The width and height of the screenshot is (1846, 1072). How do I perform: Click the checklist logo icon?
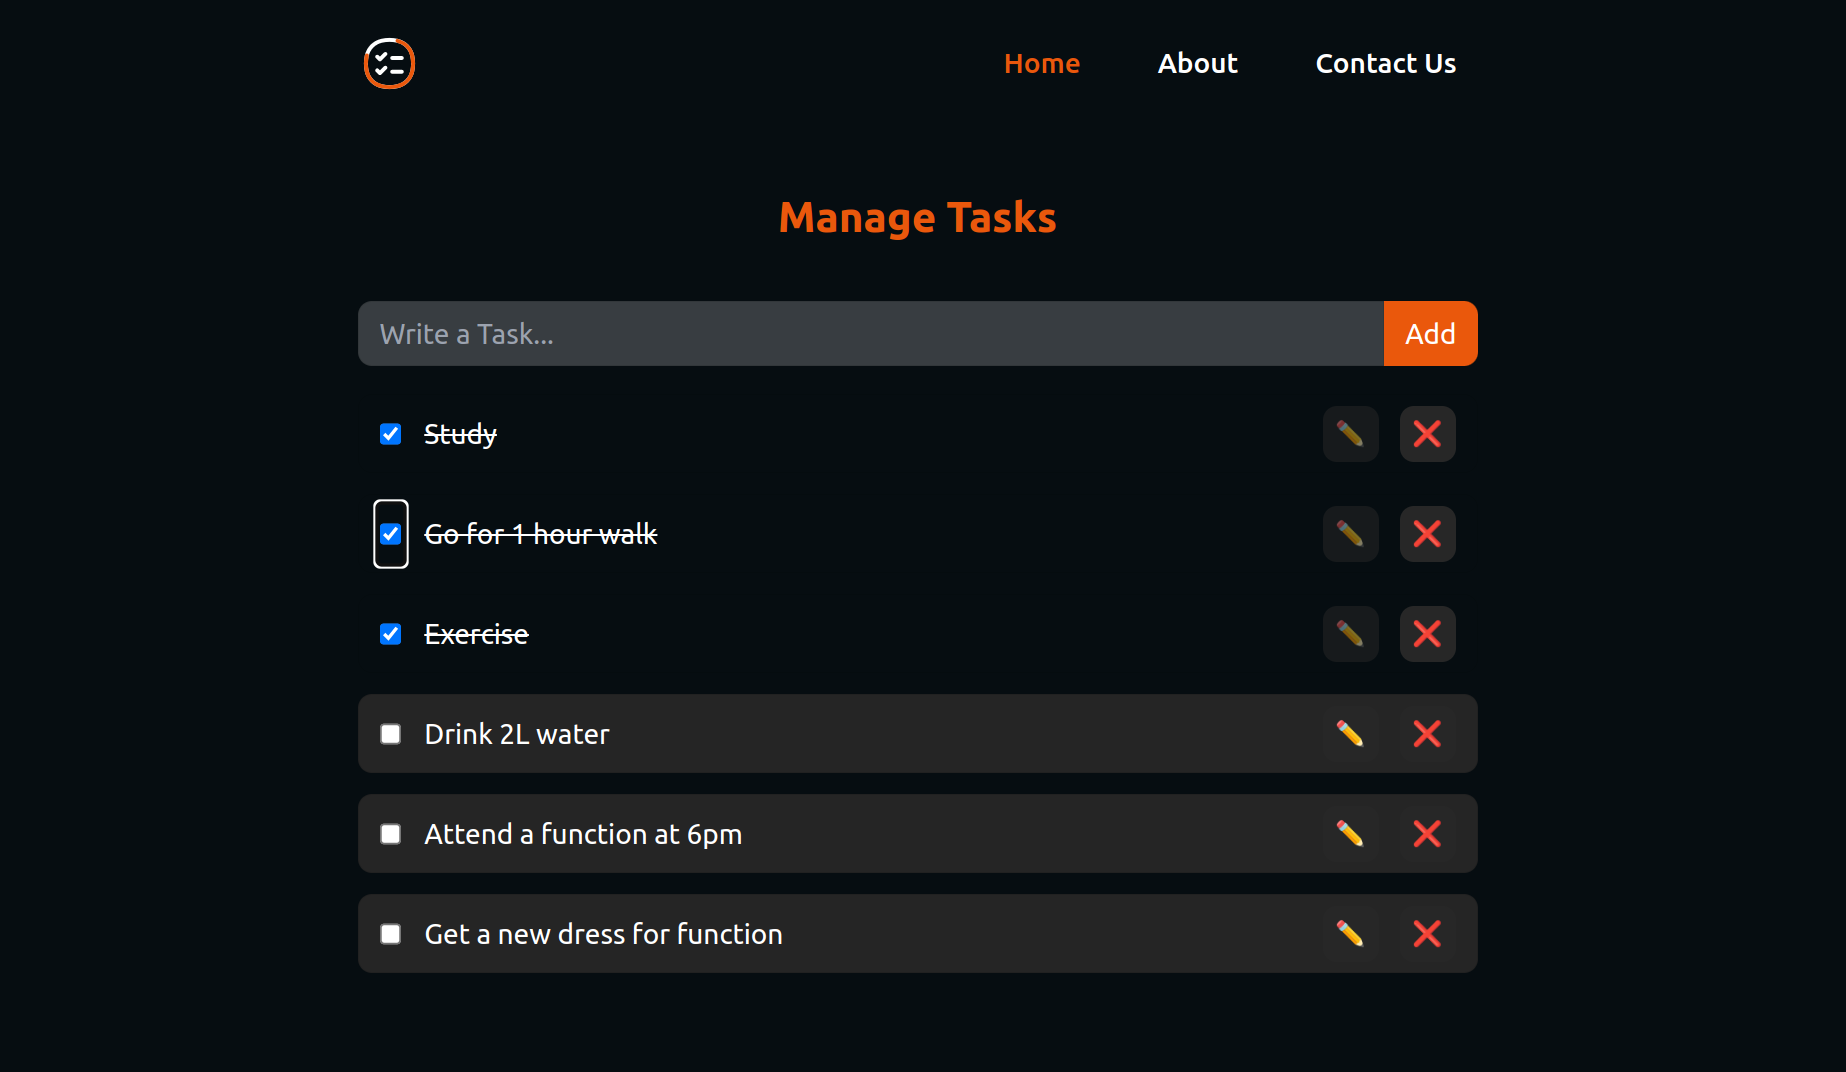pyautogui.click(x=389, y=63)
